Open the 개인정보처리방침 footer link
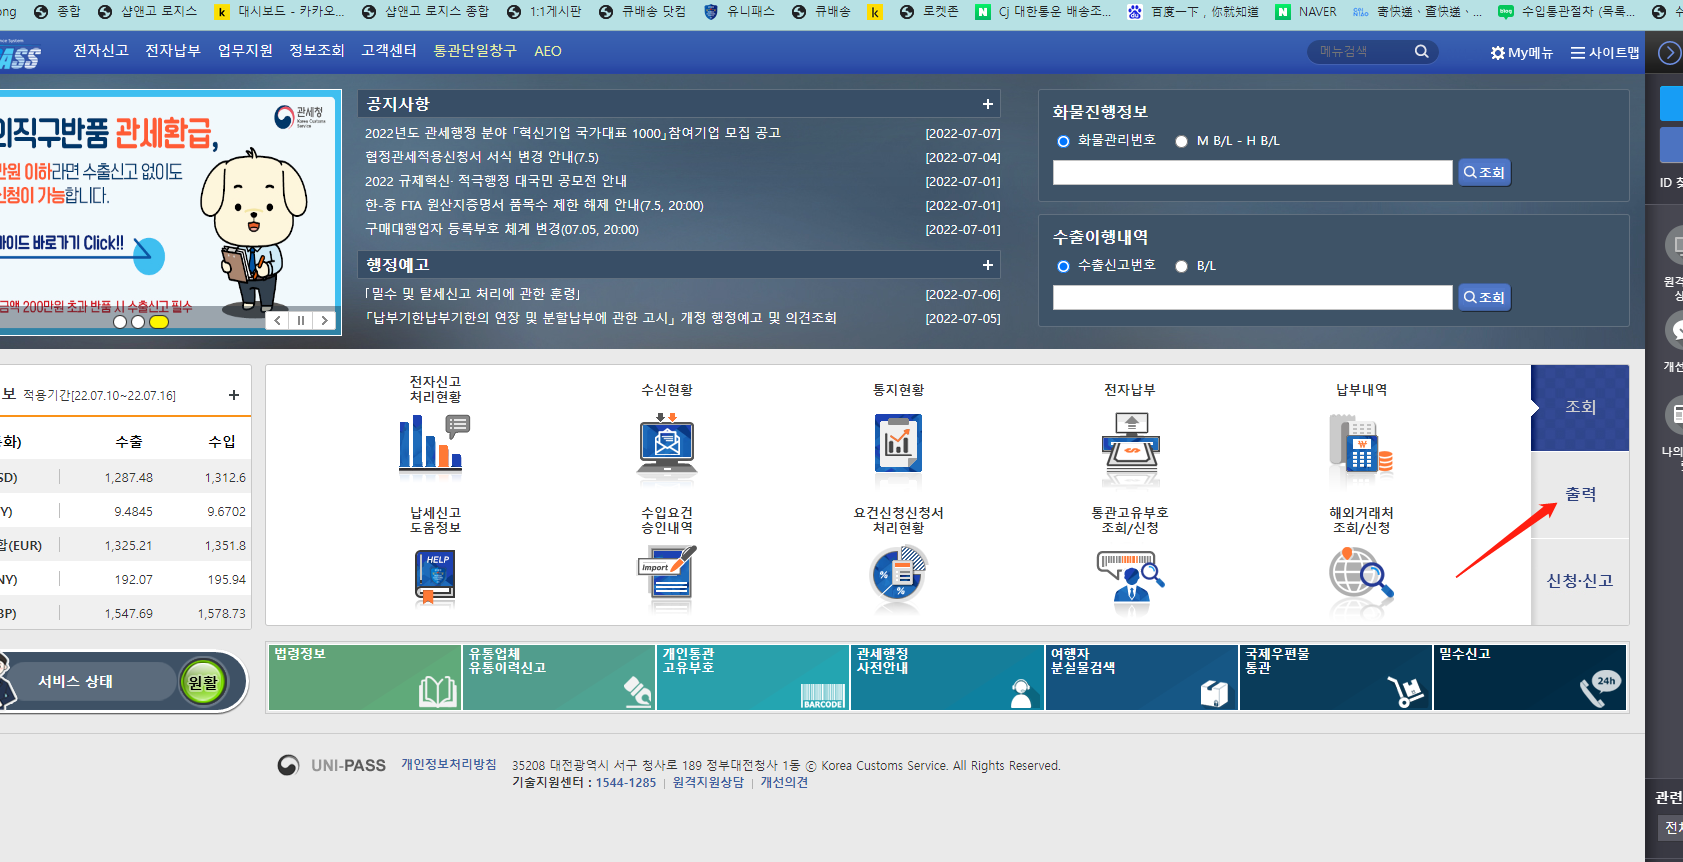 coord(449,764)
